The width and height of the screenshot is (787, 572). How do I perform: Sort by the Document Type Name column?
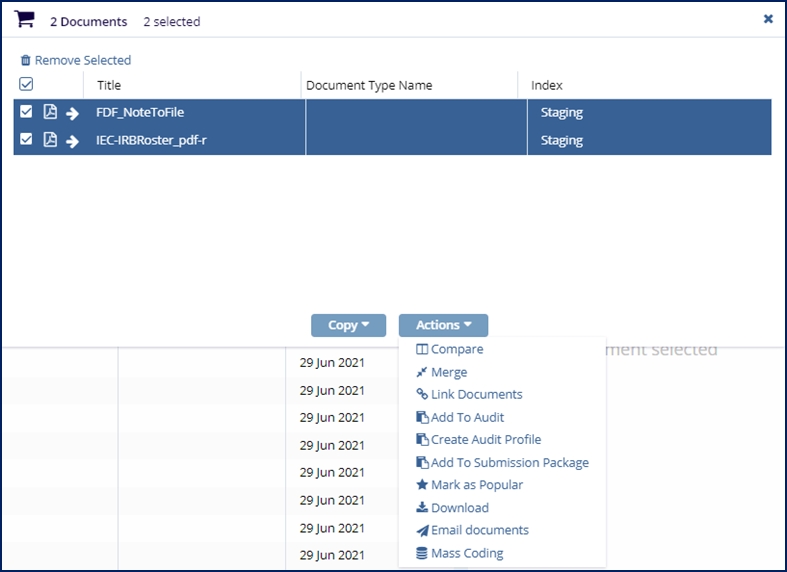[x=369, y=86]
